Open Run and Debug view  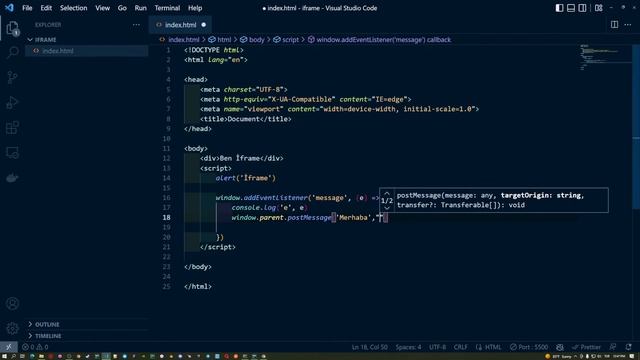(13, 102)
